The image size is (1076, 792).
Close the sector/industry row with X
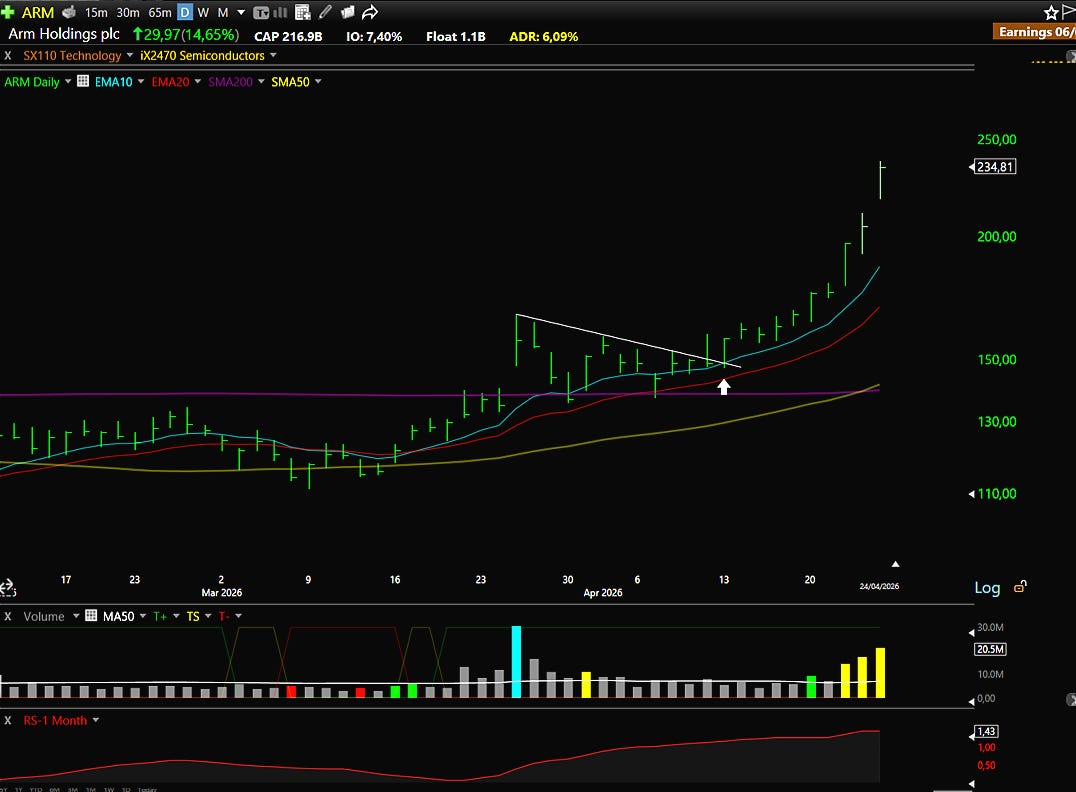click(x=8, y=56)
